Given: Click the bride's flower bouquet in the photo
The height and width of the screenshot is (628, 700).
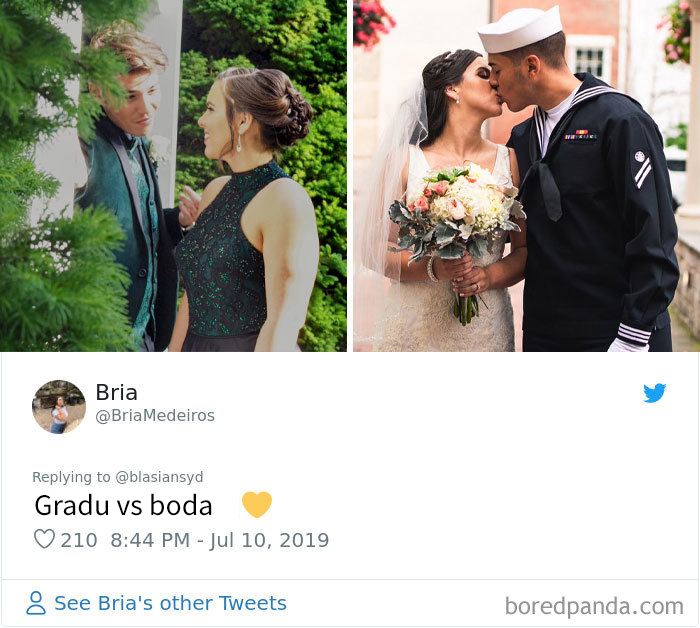Looking at the screenshot, I should pyautogui.click(x=455, y=212).
